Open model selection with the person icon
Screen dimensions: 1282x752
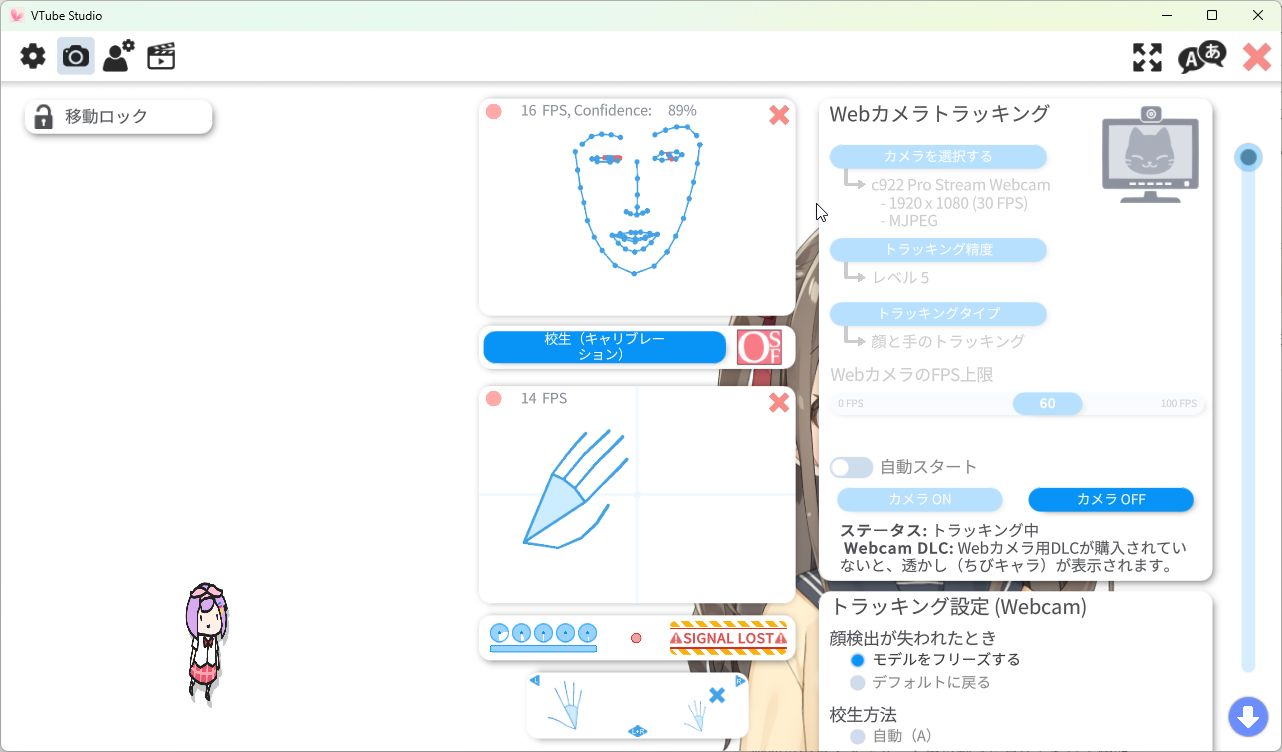117,56
